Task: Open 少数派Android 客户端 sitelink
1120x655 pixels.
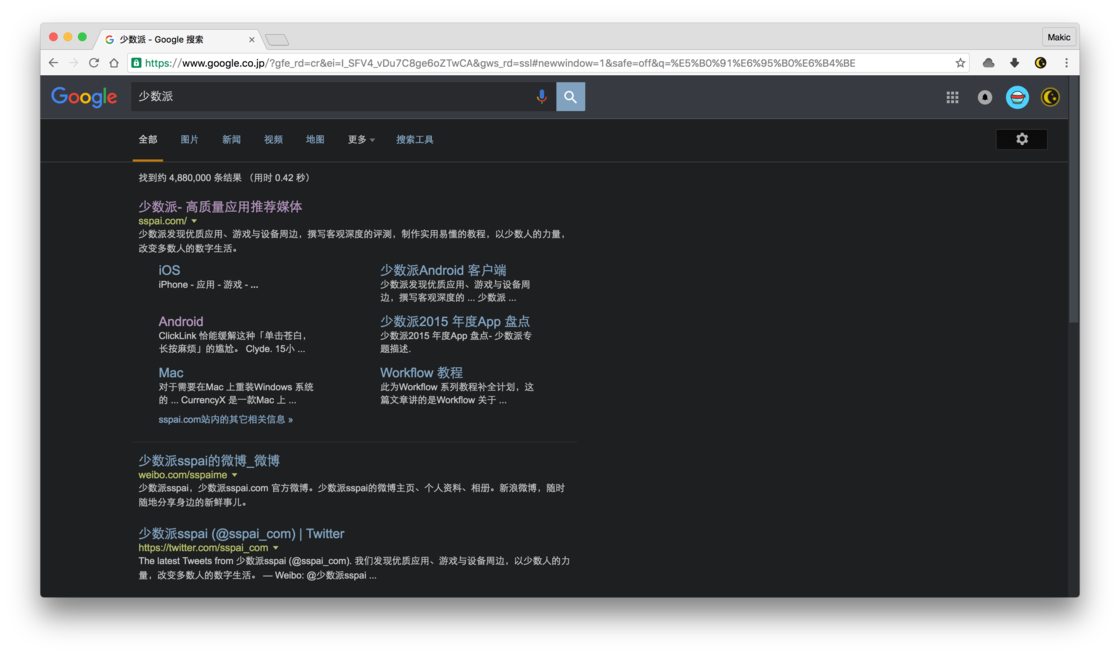Action: point(443,270)
